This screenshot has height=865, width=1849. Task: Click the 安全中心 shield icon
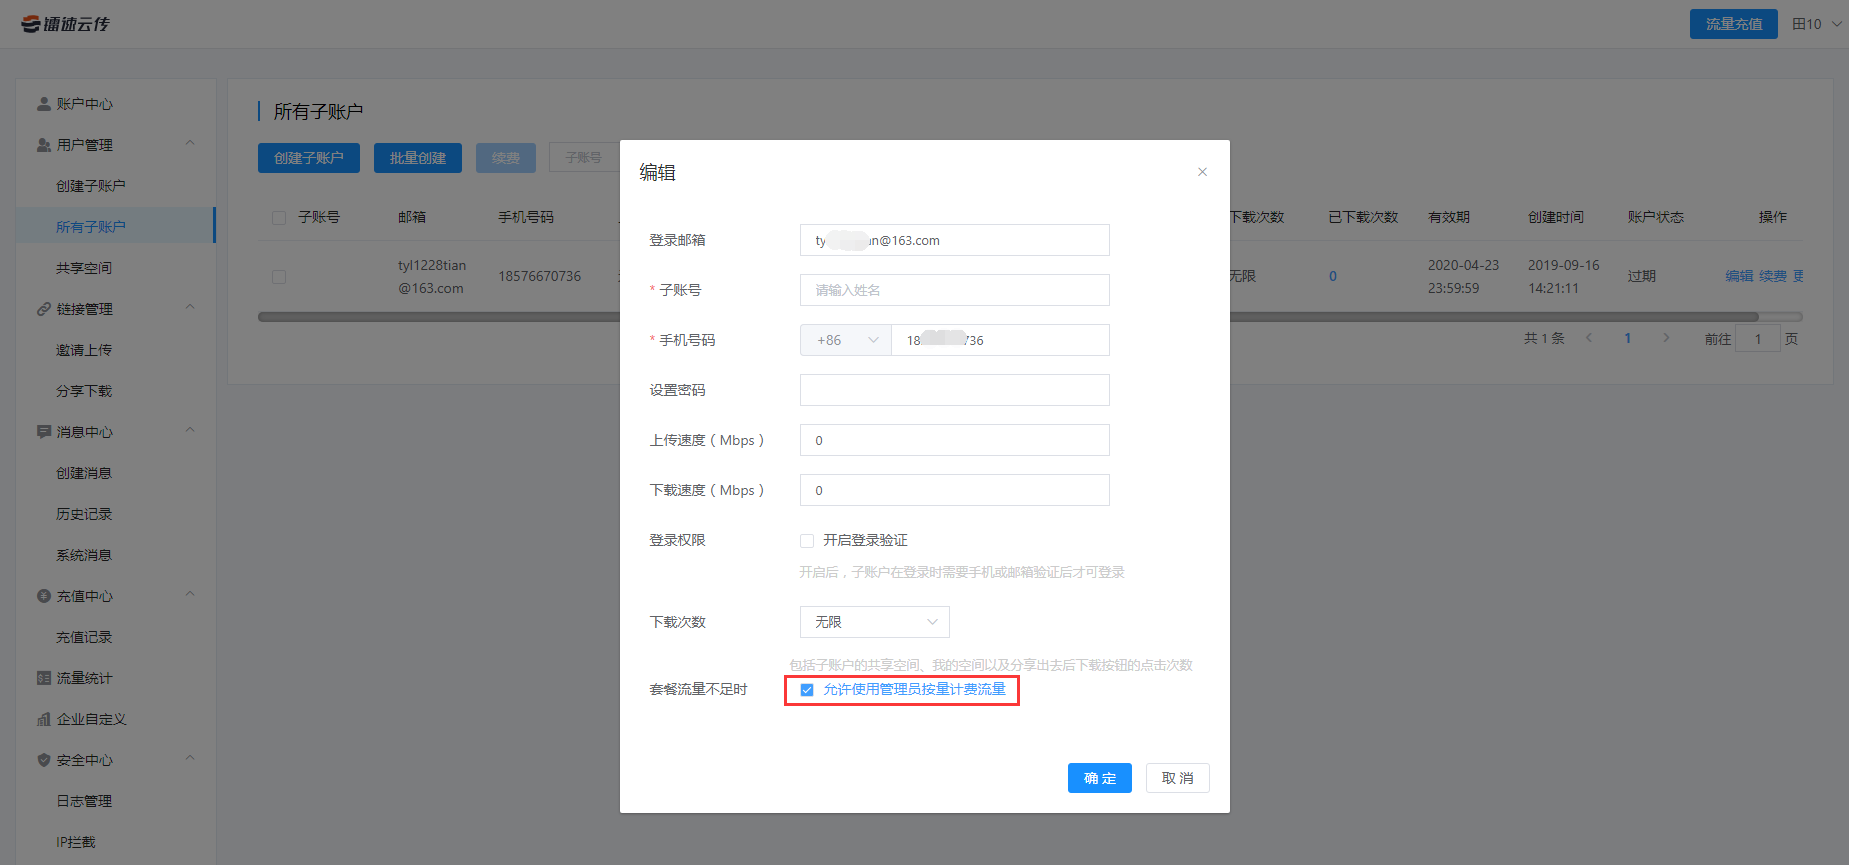[44, 760]
